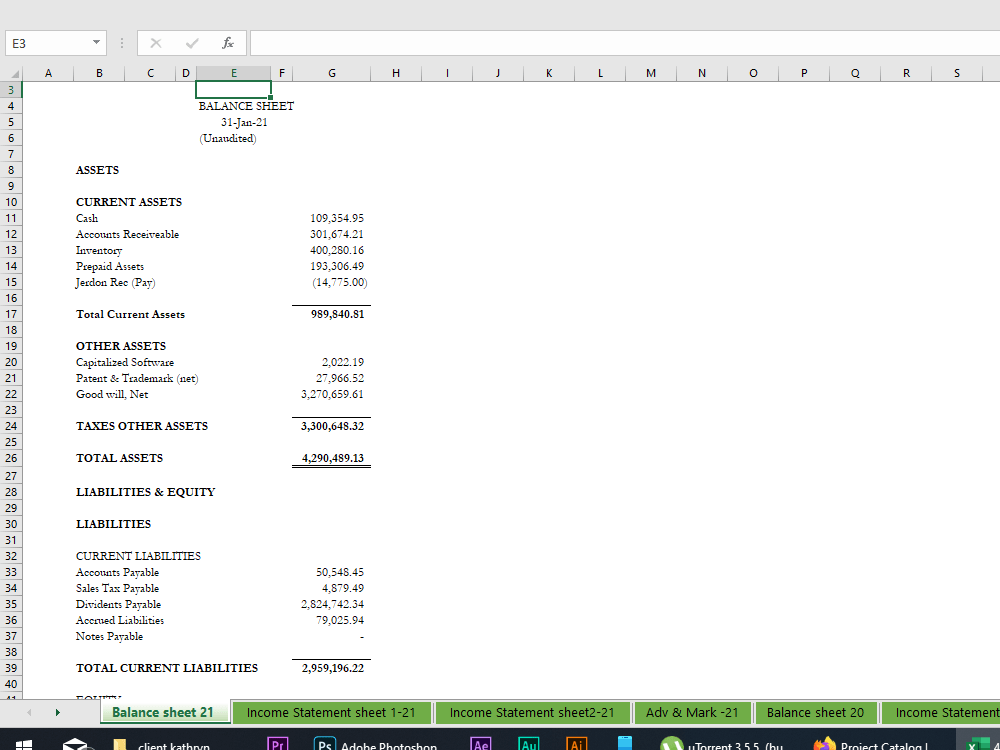Image resolution: width=1000 pixels, height=750 pixels.
Task: Select column G by clicking its header
Action: click(x=332, y=72)
